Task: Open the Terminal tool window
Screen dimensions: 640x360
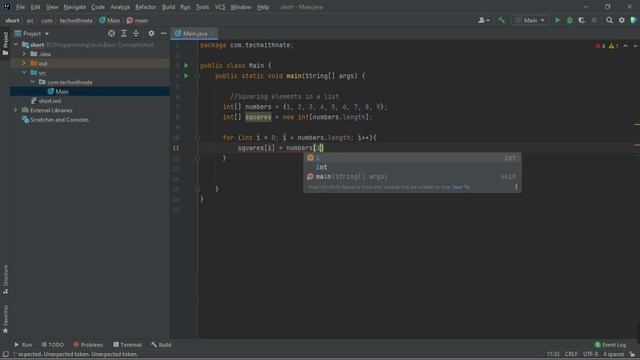Action: [127, 345]
